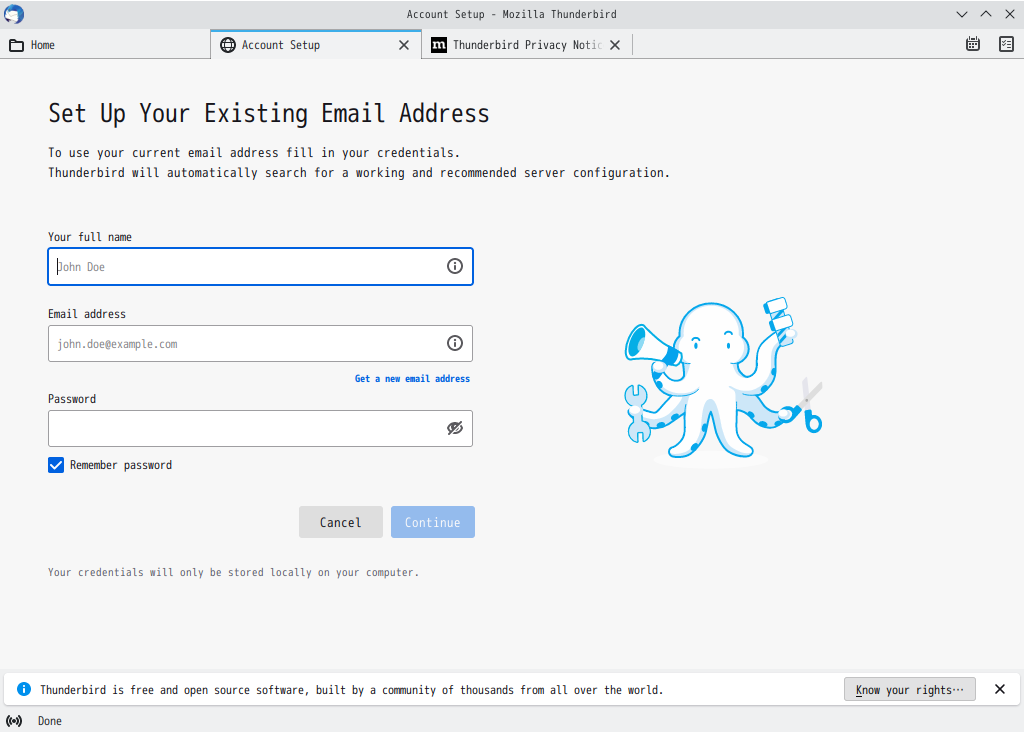This screenshot has width=1024, height=732.
Task: Uncheck the Remember password checkbox
Action: pos(56,465)
